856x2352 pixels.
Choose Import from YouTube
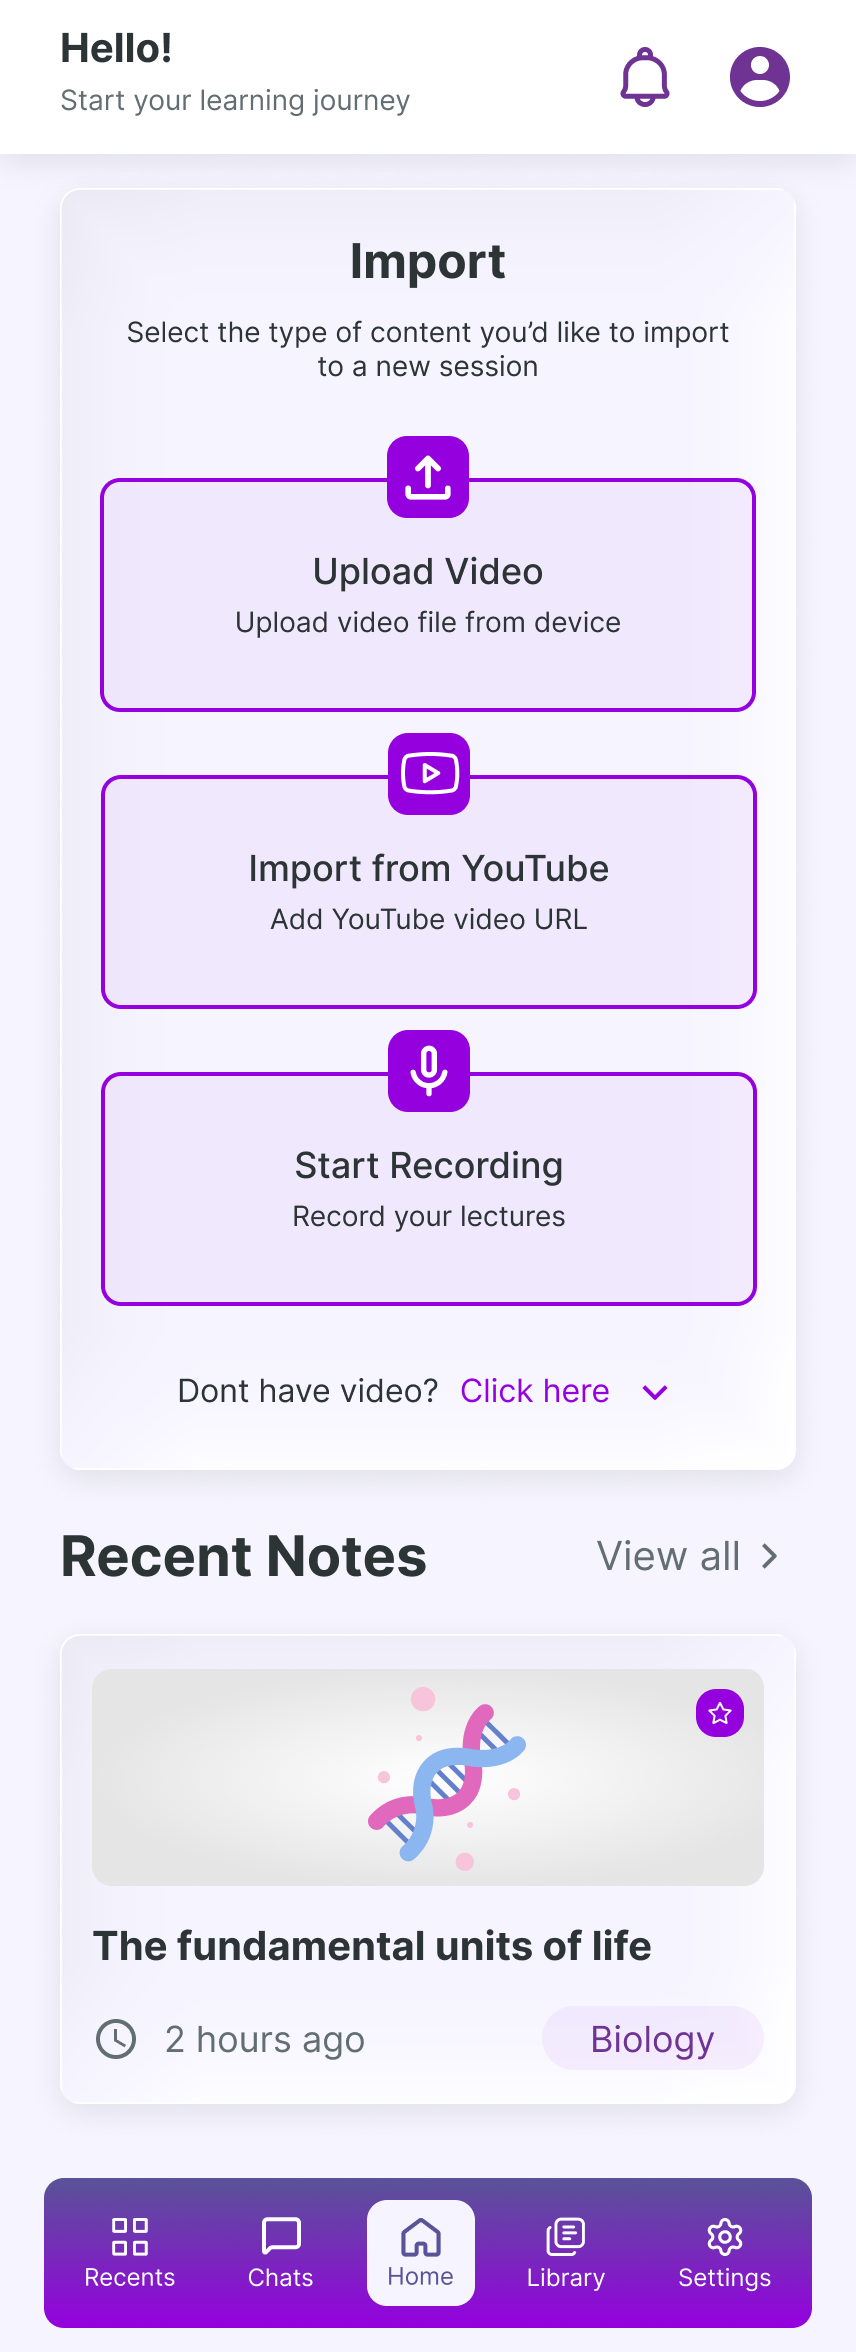[428, 891]
